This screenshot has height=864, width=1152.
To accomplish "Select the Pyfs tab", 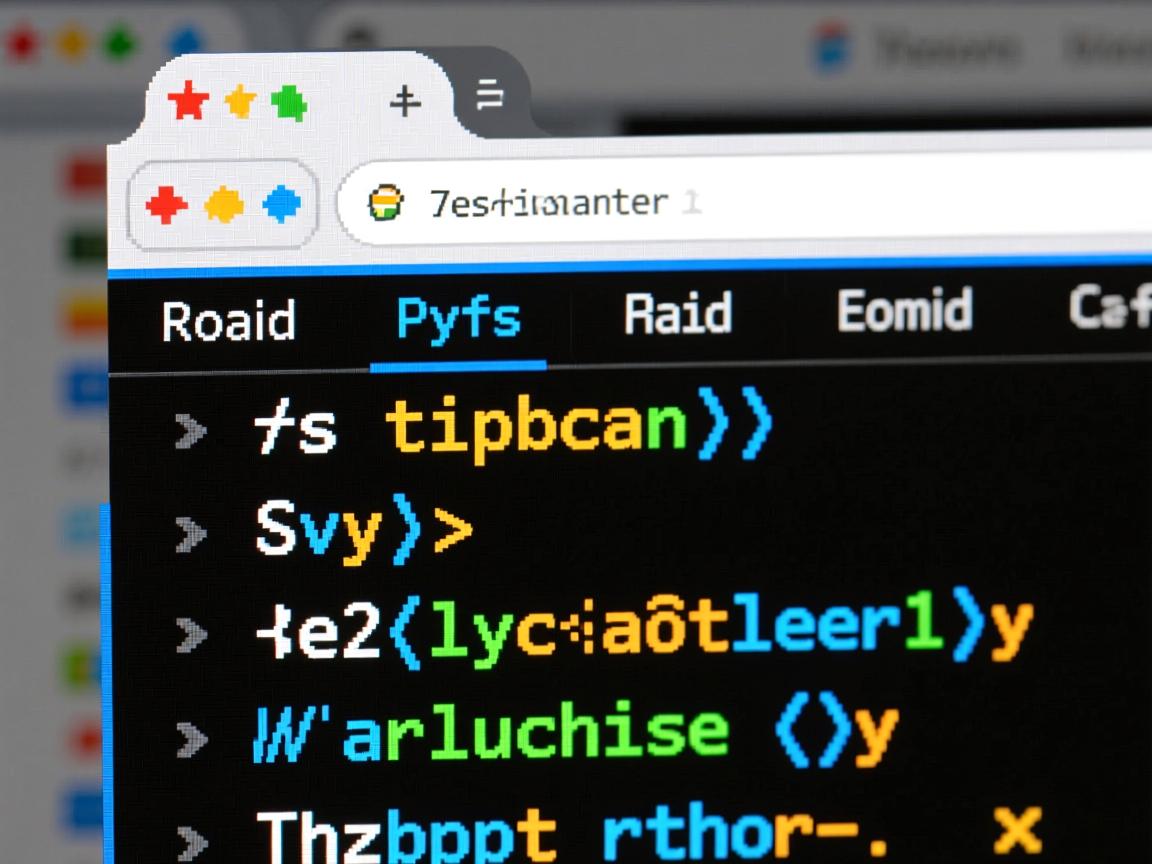I will click(x=458, y=319).
